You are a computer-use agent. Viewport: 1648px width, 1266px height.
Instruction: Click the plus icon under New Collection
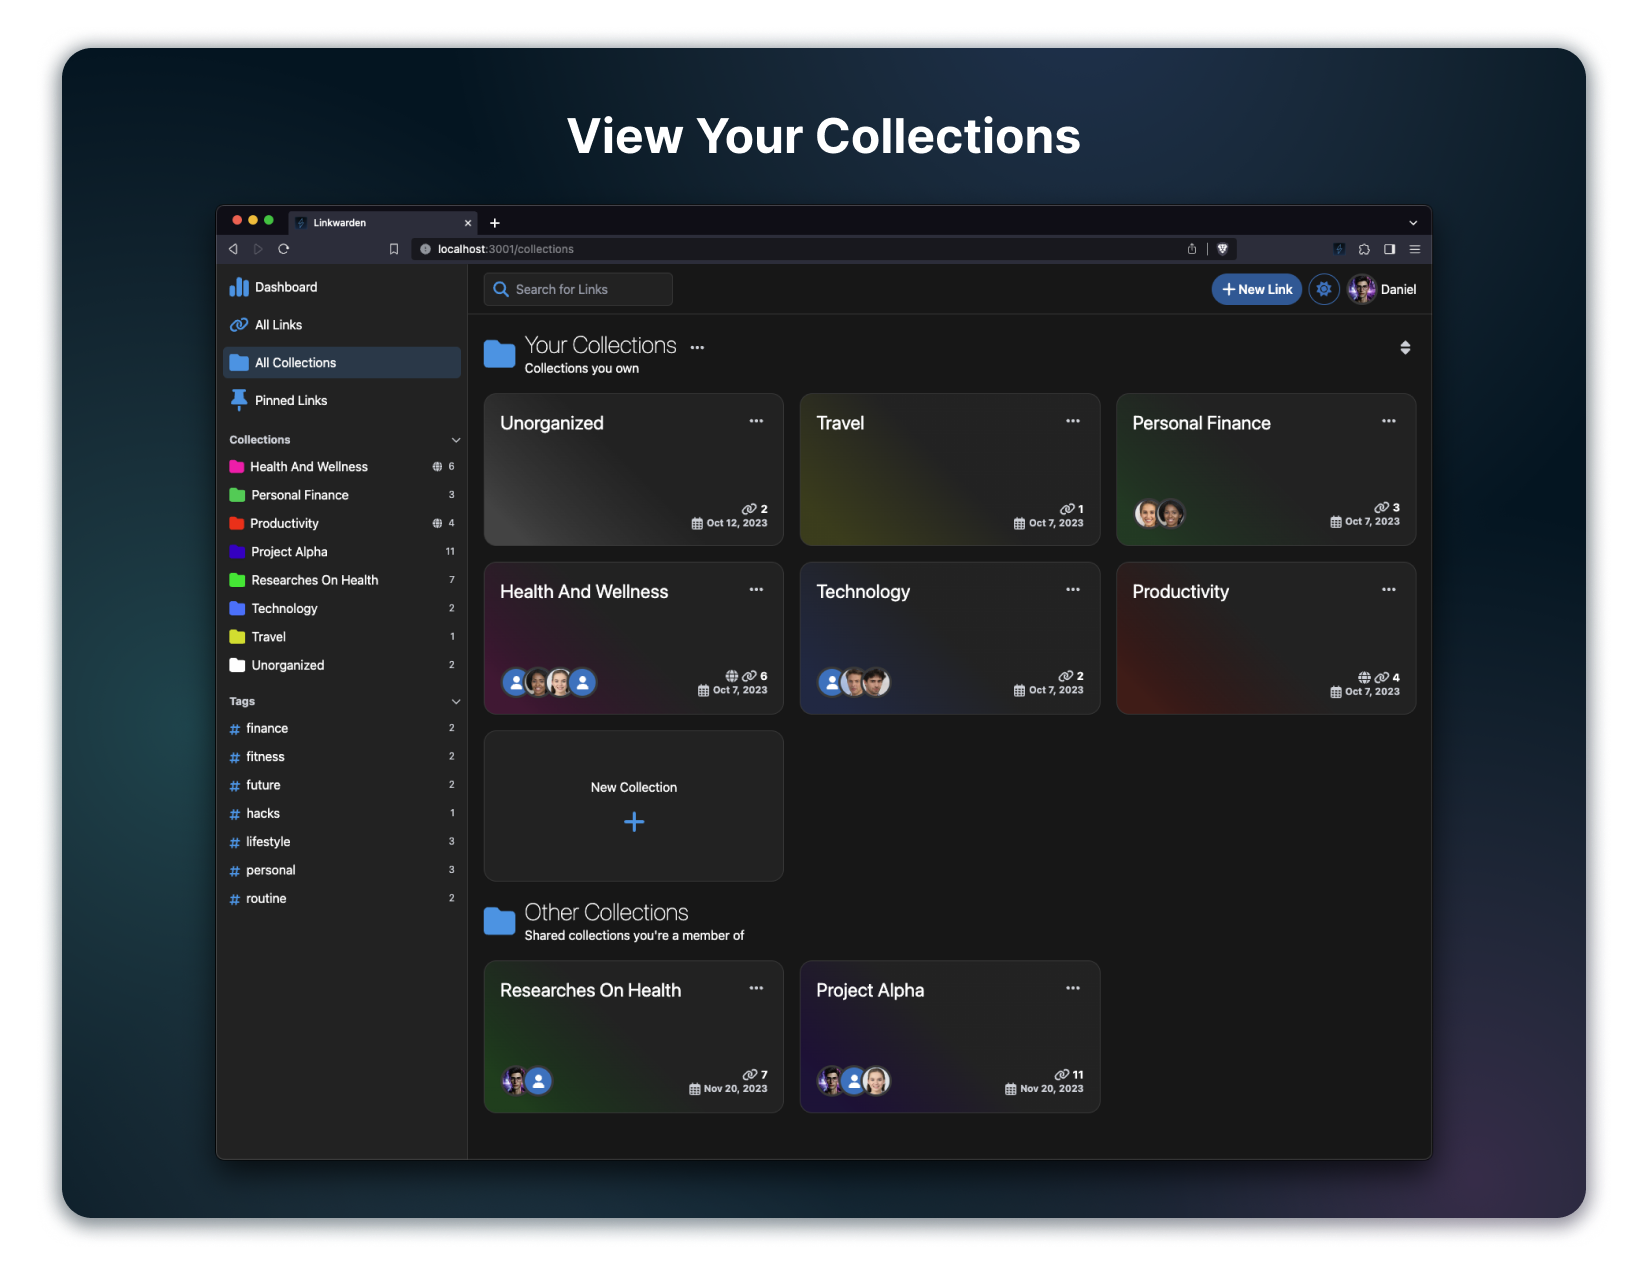click(634, 822)
